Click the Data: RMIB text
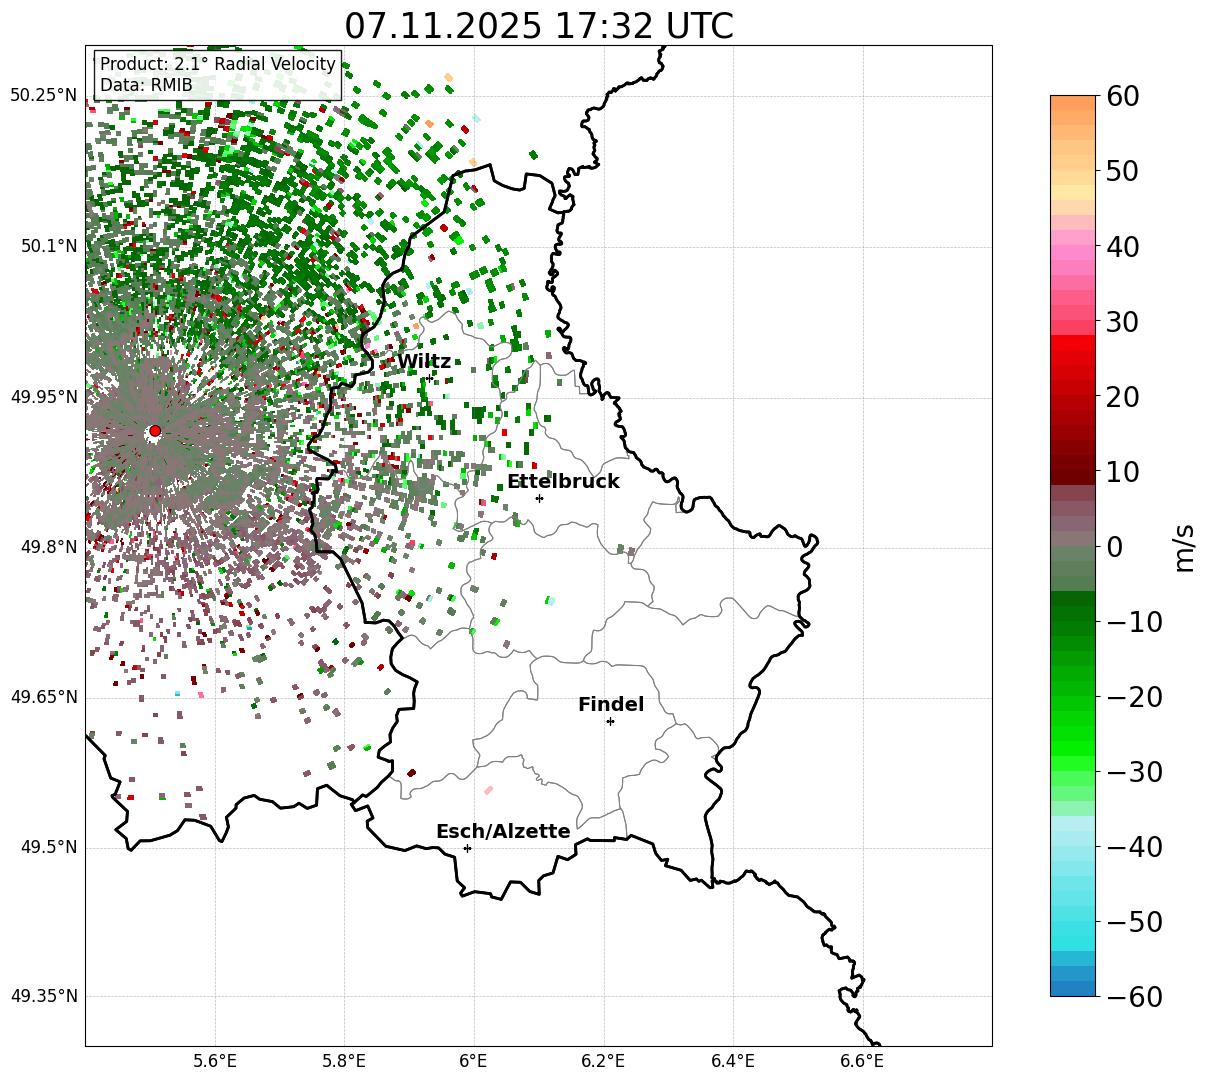1207x1081 pixels. 146,85
